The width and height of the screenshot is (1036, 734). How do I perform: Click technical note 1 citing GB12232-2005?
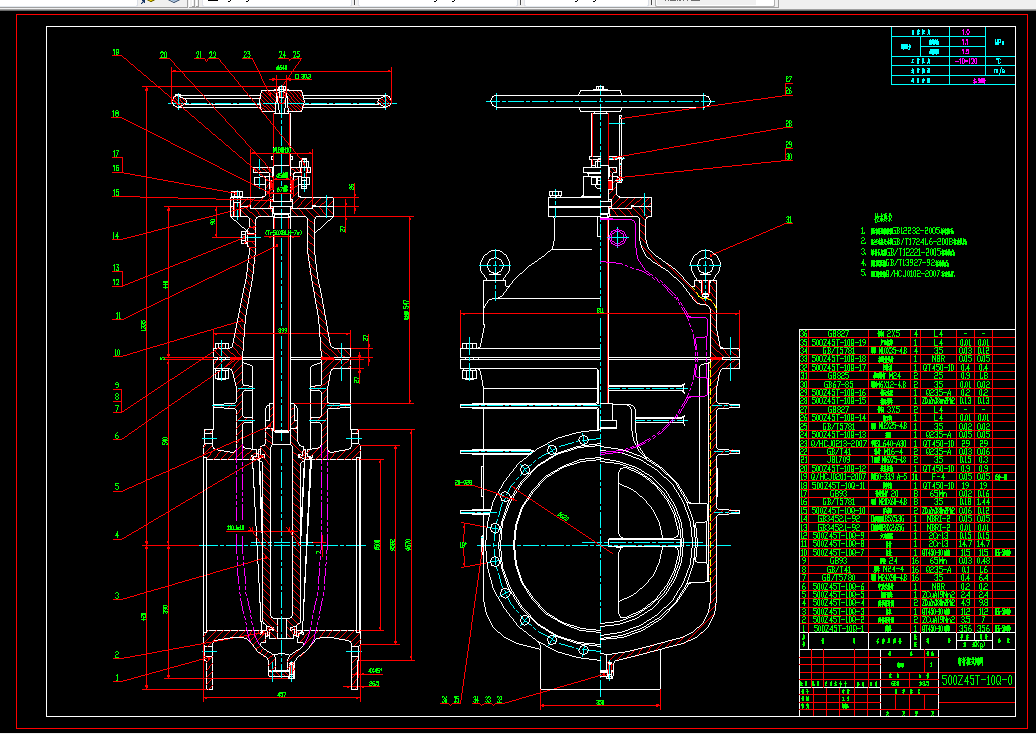908,231
